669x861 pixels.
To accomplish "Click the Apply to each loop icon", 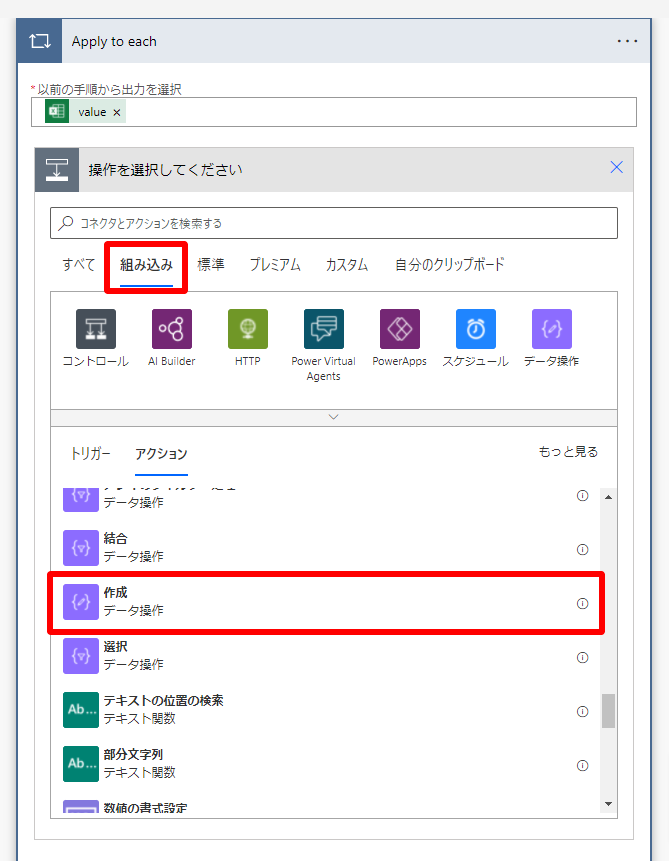I will pyautogui.click(x=40, y=41).
